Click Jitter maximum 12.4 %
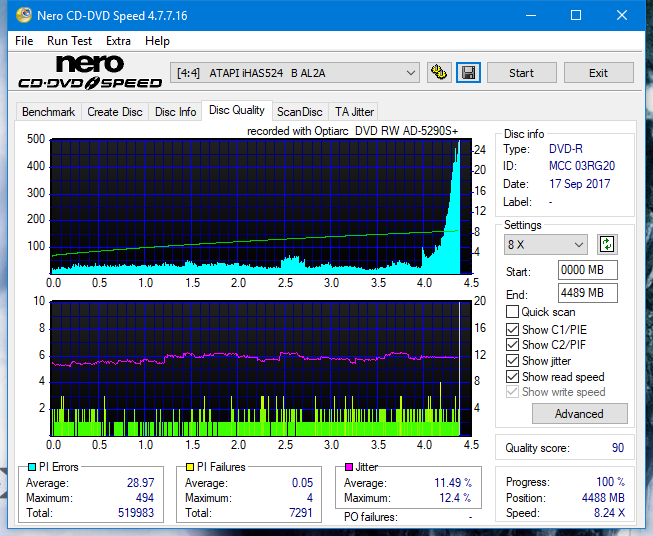Screen dimensions: 653x536 (455, 498)
